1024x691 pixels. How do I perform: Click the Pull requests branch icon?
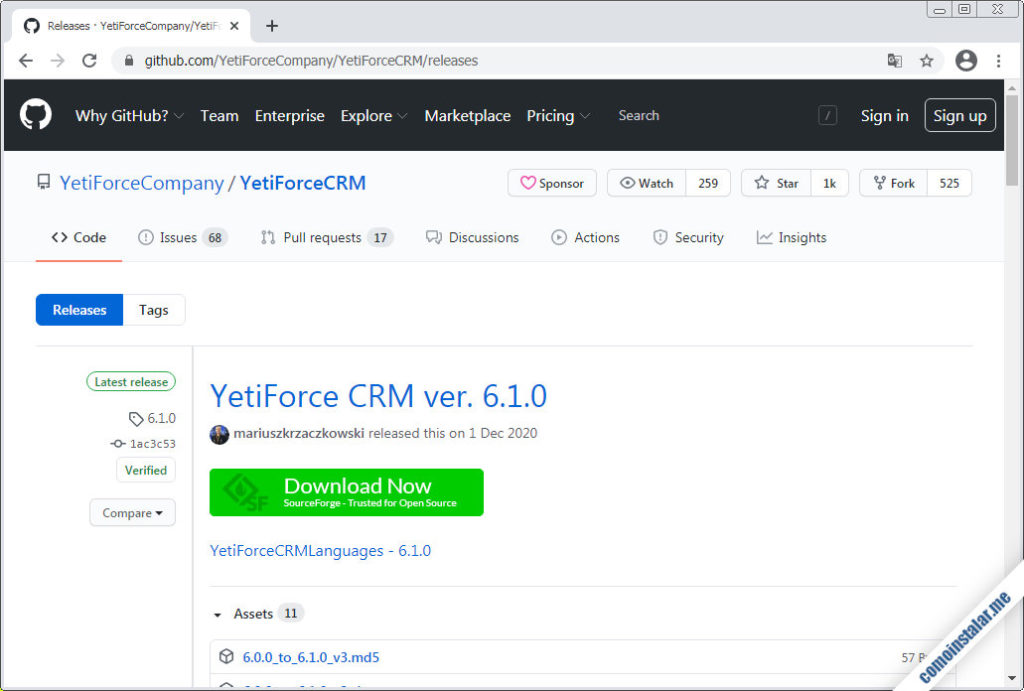[267, 237]
